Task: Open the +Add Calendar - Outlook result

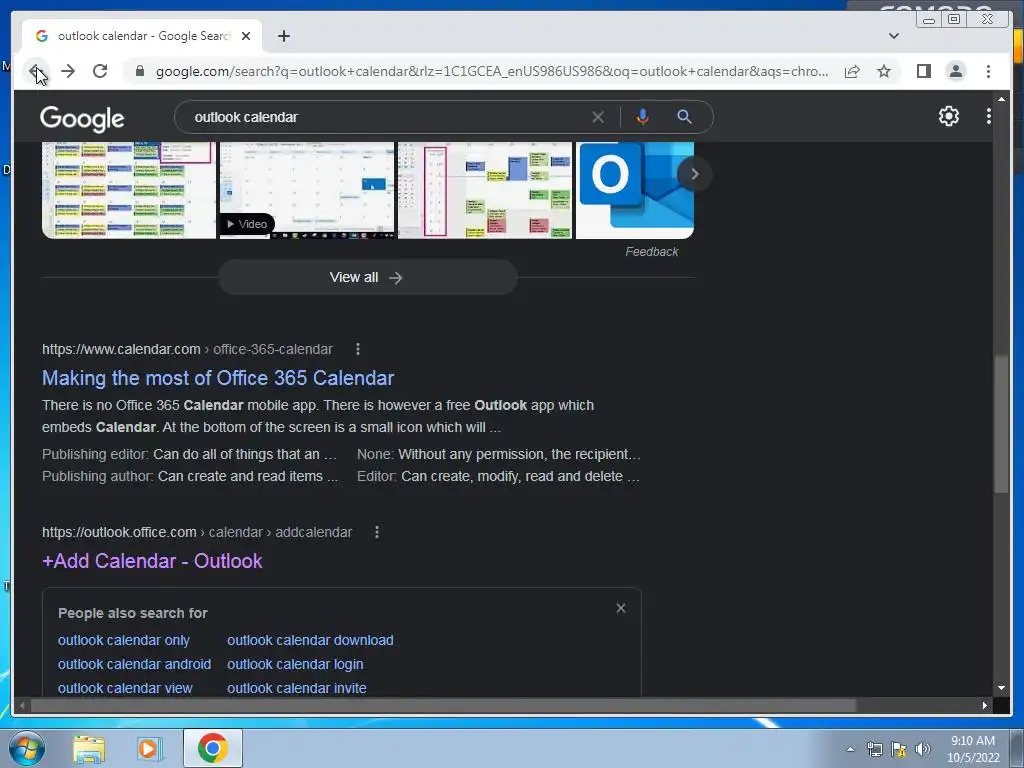Action: 152,561
